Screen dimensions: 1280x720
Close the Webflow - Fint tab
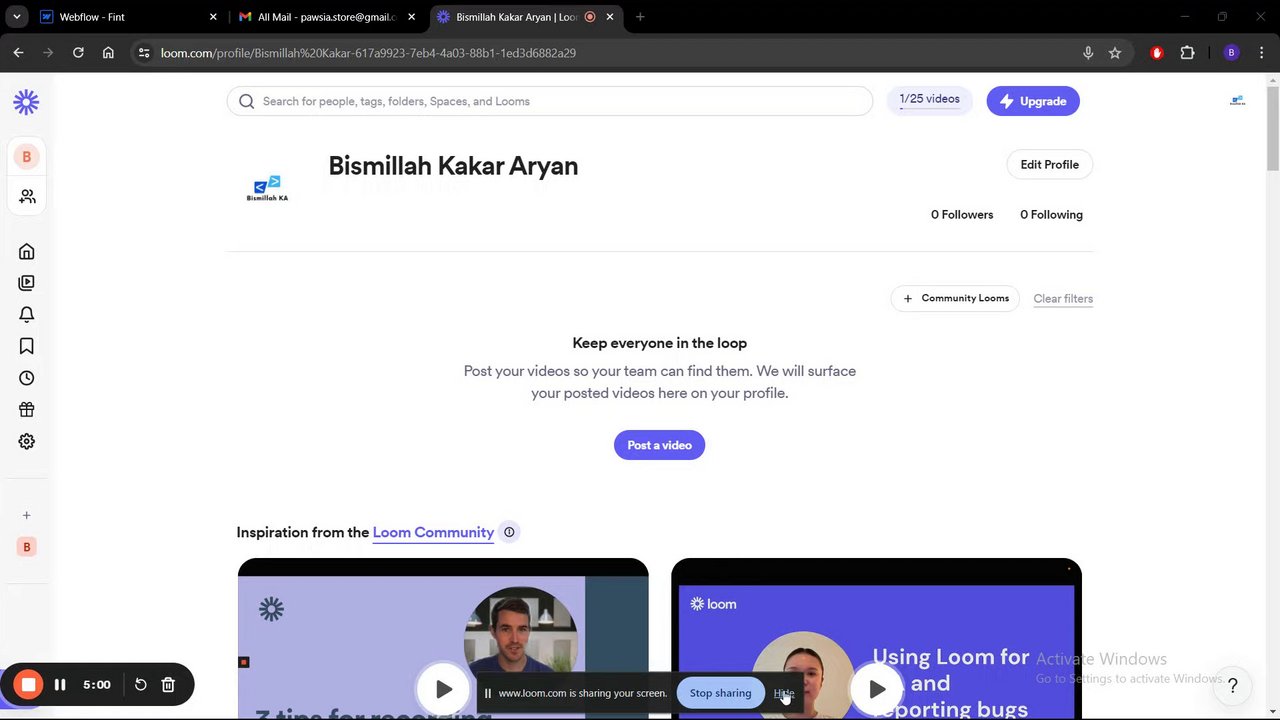pyautogui.click(x=213, y=17)
